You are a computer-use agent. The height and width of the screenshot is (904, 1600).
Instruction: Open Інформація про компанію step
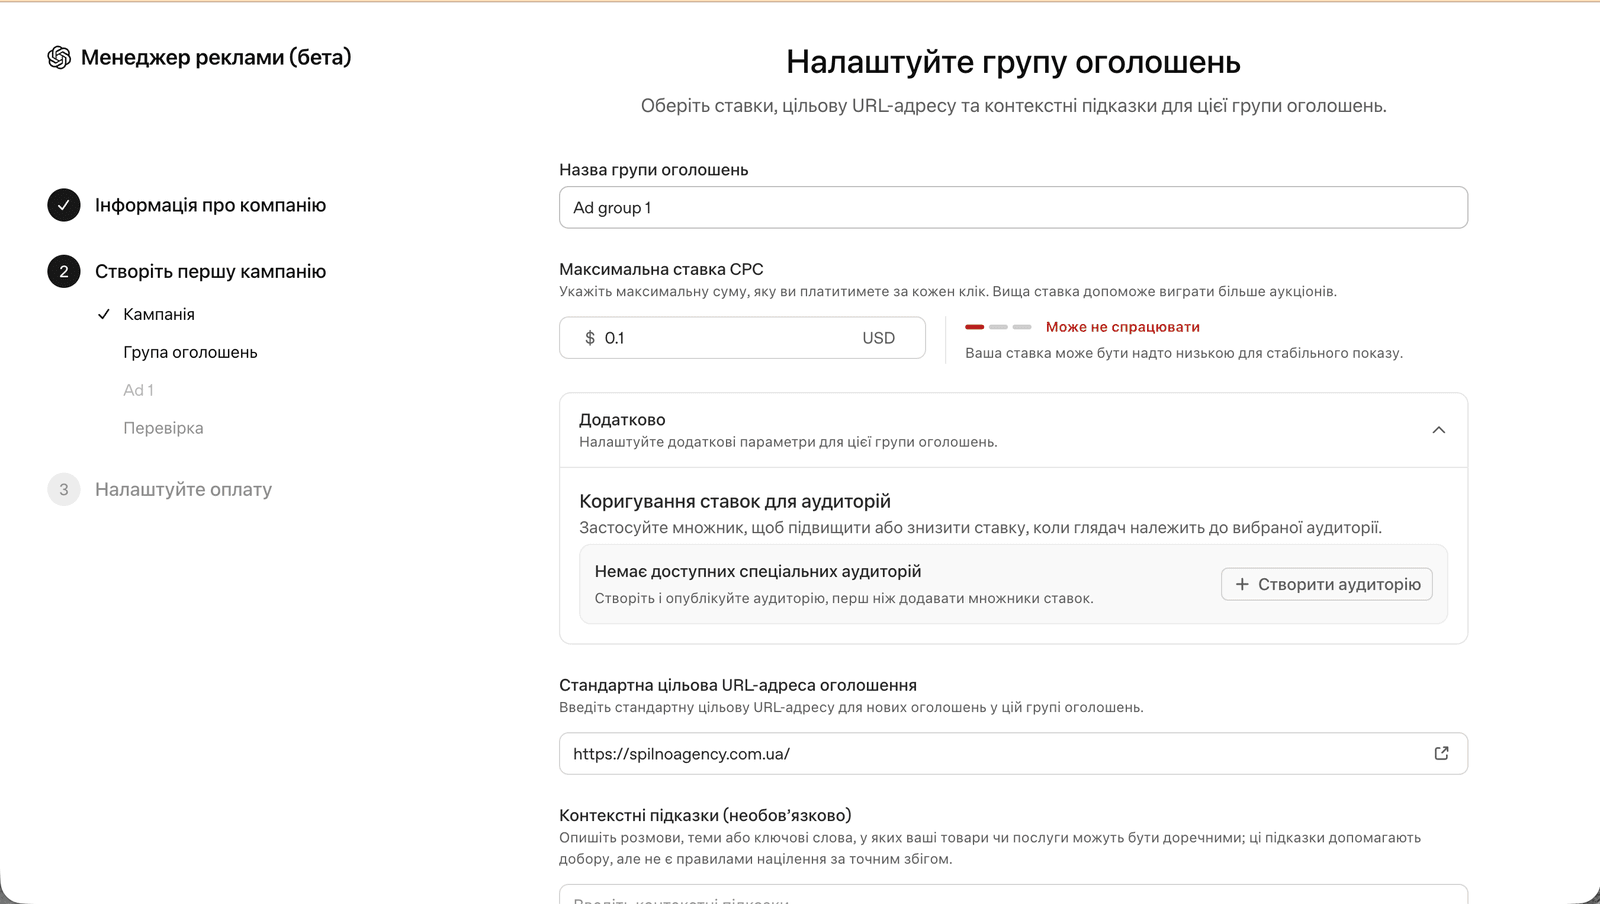pyautogui.click(x=210, y=205)
